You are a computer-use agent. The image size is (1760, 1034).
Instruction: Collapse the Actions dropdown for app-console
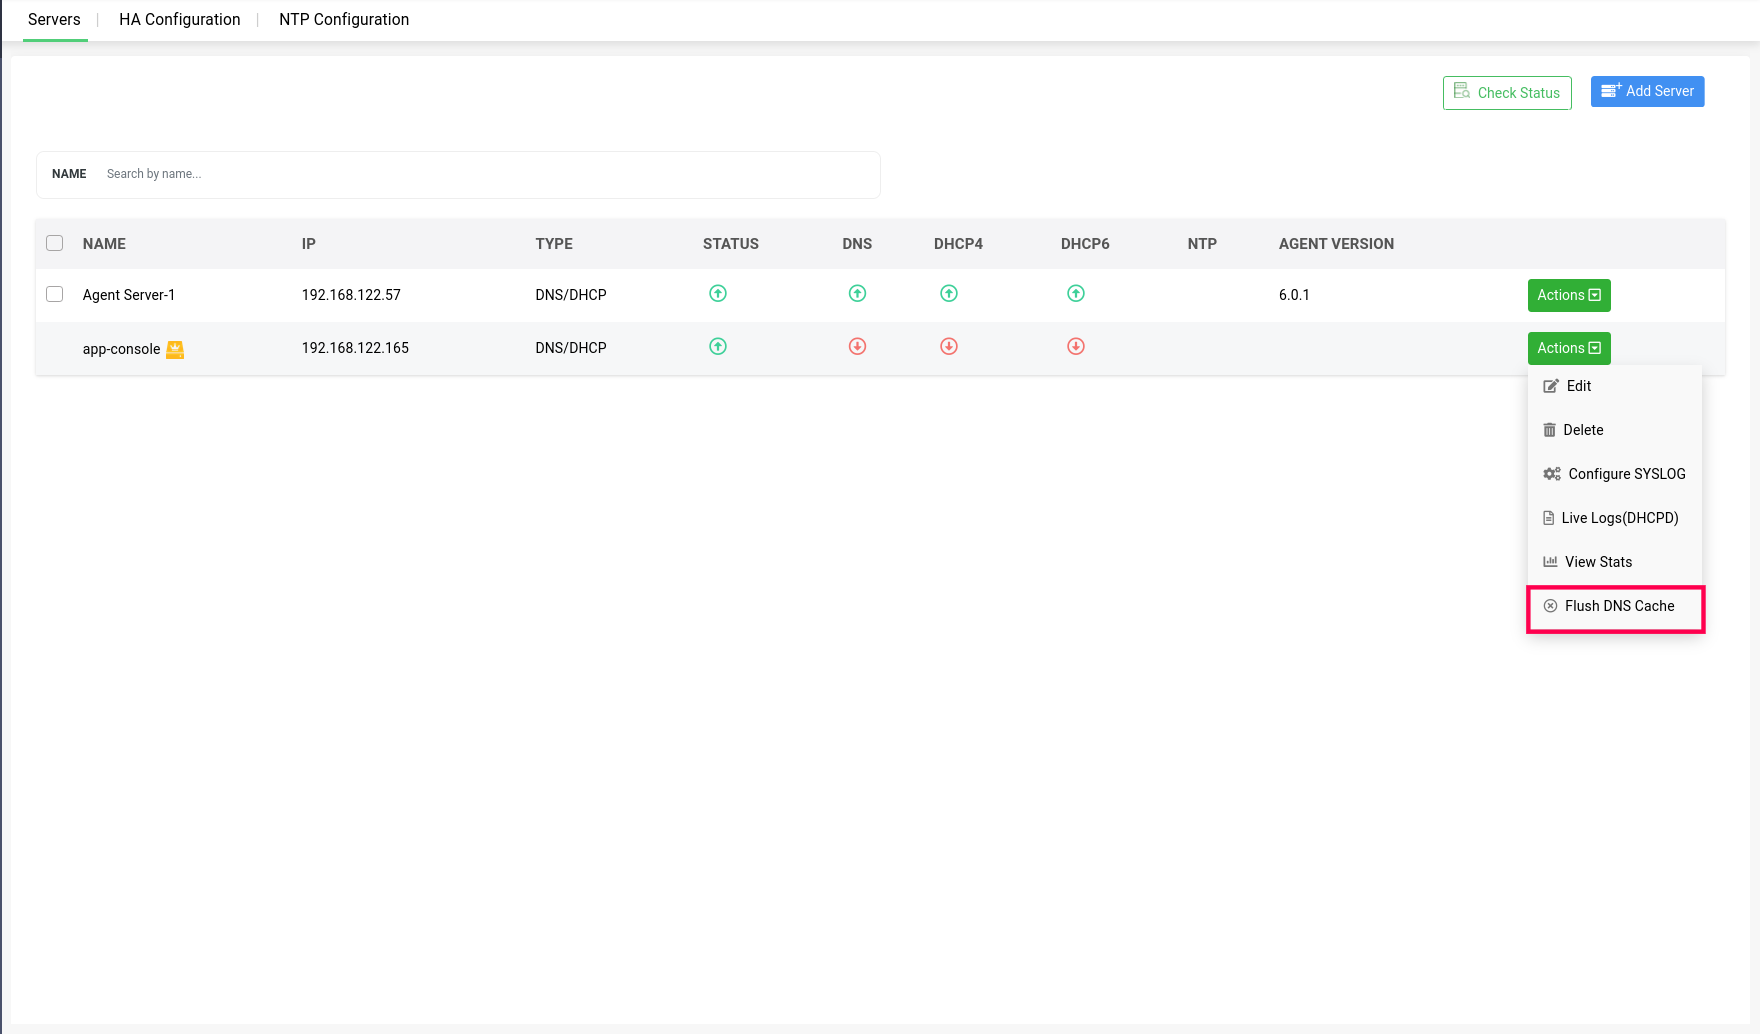click(x=1568, y=348)
